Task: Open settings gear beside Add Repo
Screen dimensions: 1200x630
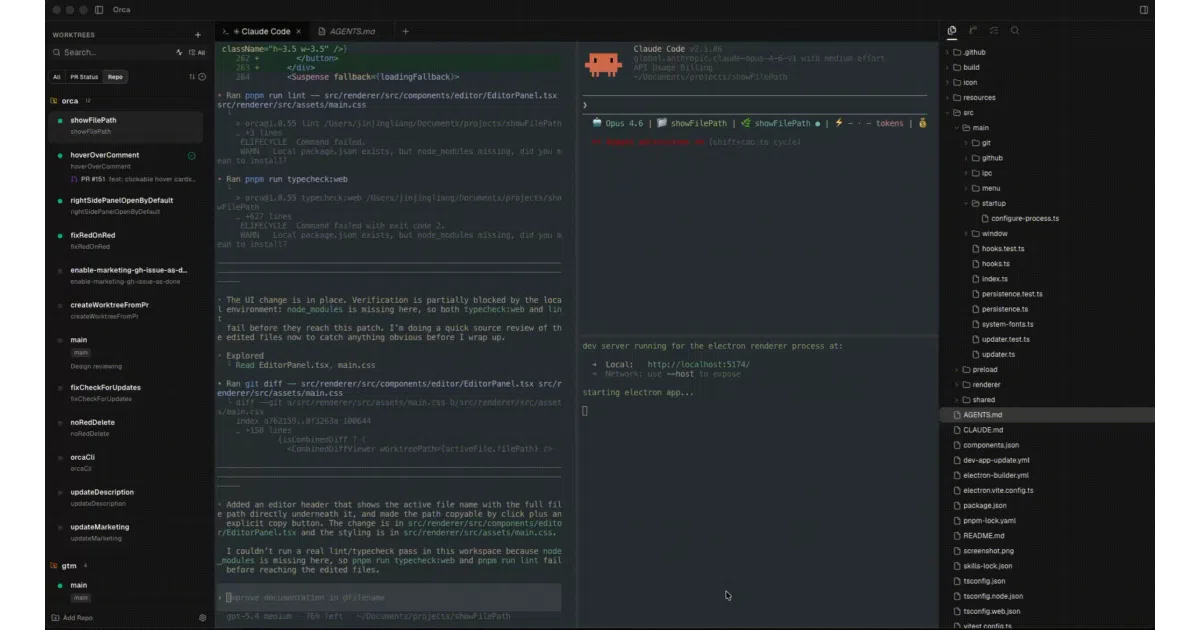Action: click(202, 618)
